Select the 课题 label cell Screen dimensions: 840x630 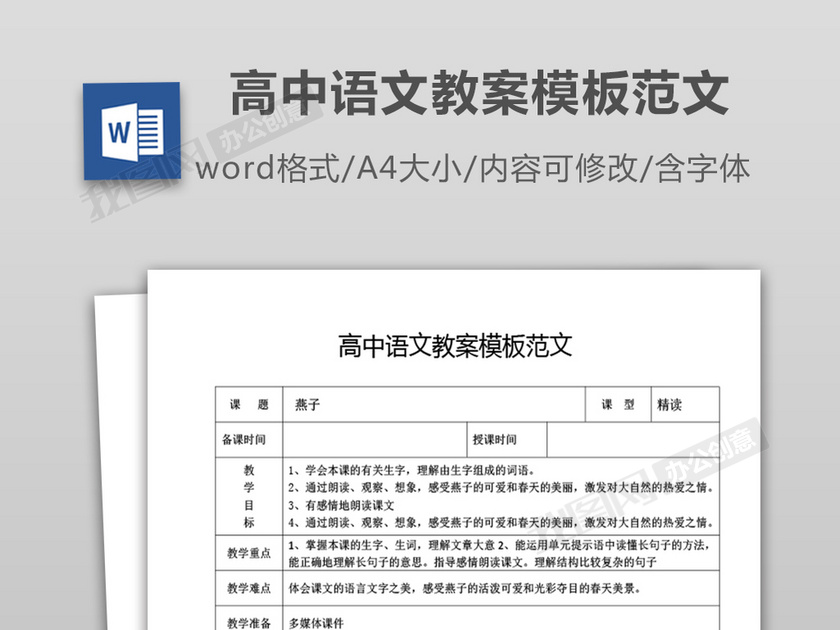pos(249,405)
